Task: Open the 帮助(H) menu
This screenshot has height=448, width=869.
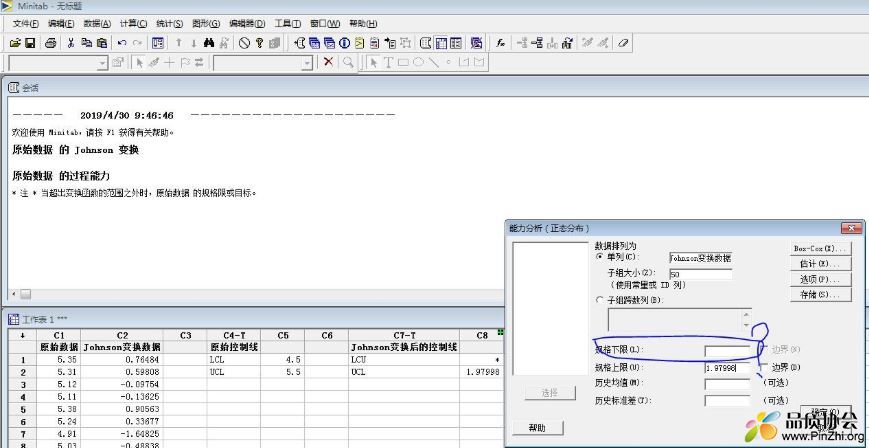Action: point(363,23)
